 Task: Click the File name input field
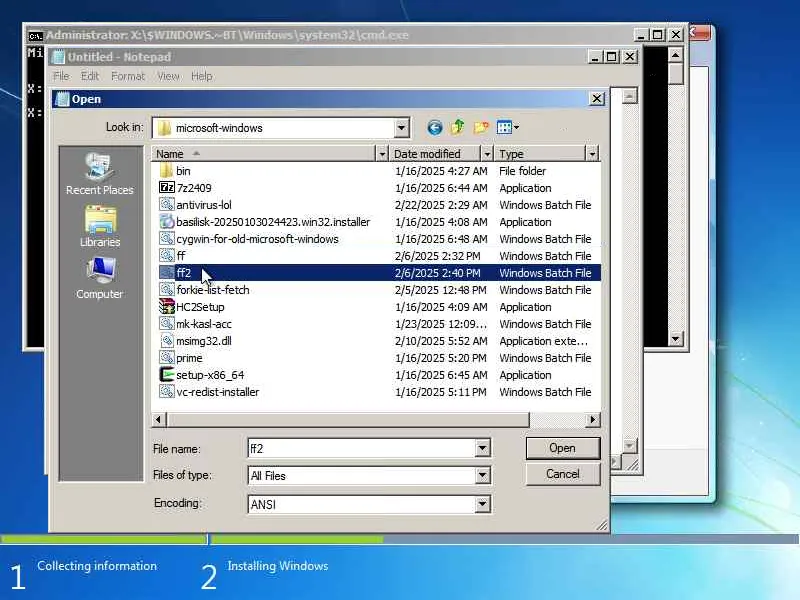362,448
